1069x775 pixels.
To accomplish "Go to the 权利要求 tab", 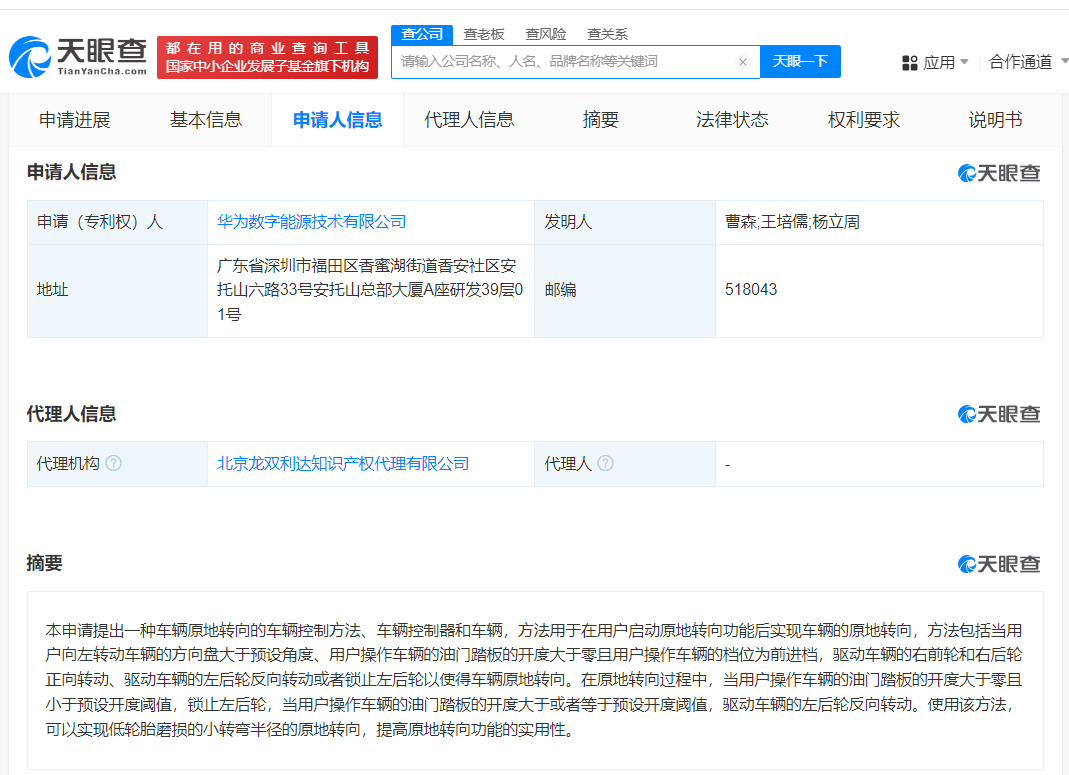I will pos(864,120).
